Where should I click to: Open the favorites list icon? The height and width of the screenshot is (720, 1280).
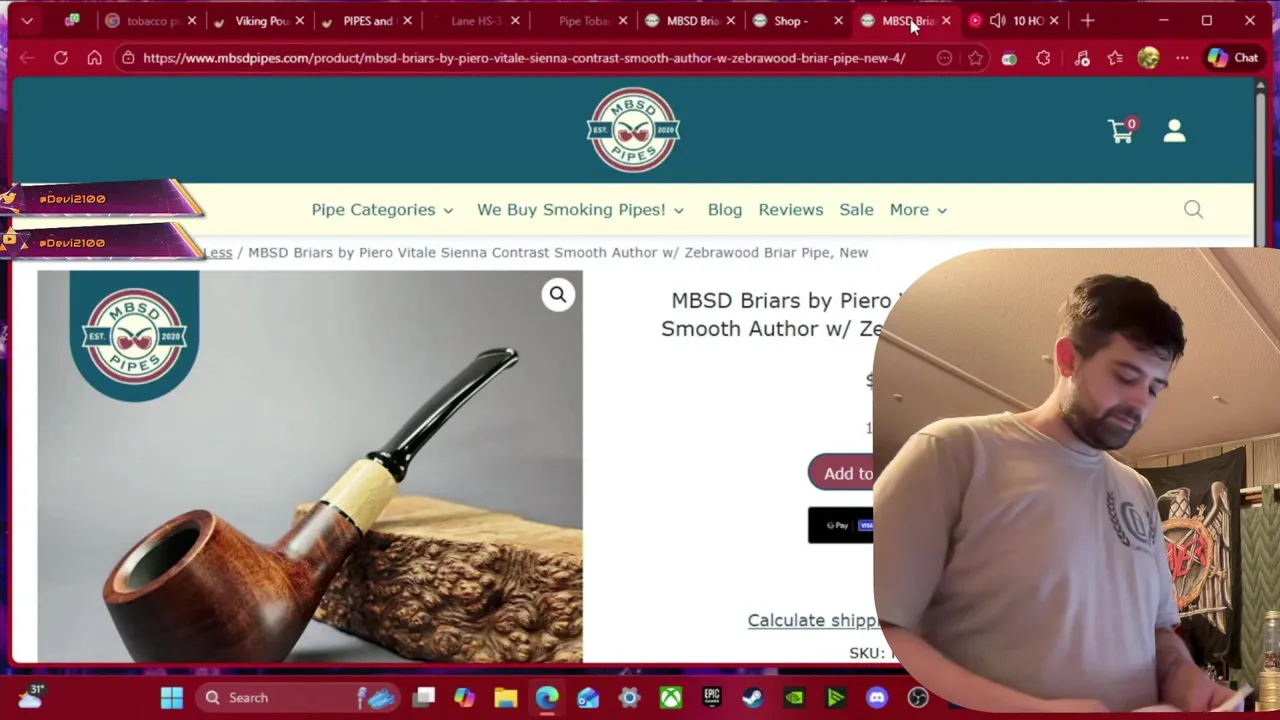[x=1115, y=58]
